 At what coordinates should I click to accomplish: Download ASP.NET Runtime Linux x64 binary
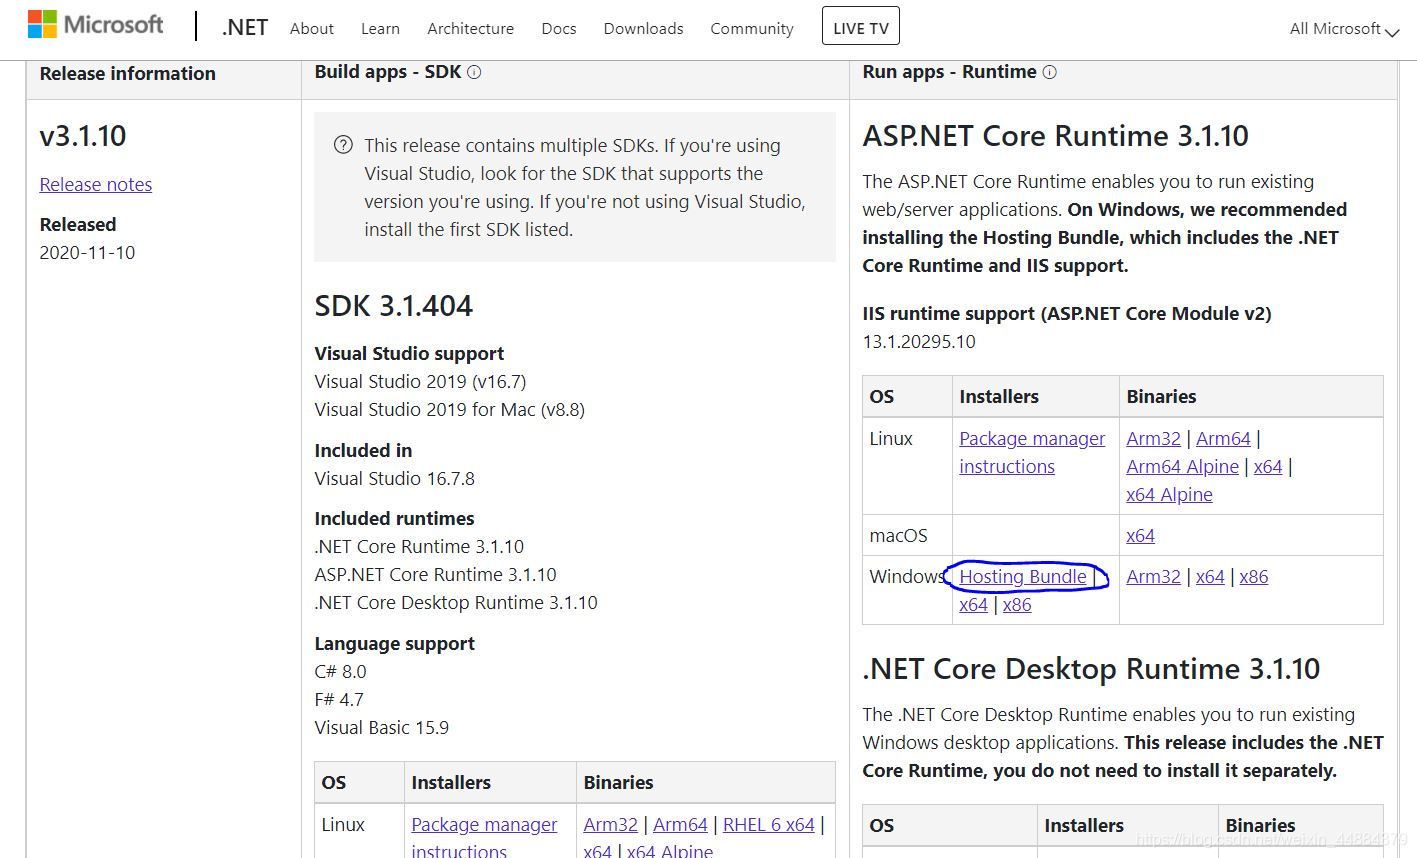pos(1268,466)
